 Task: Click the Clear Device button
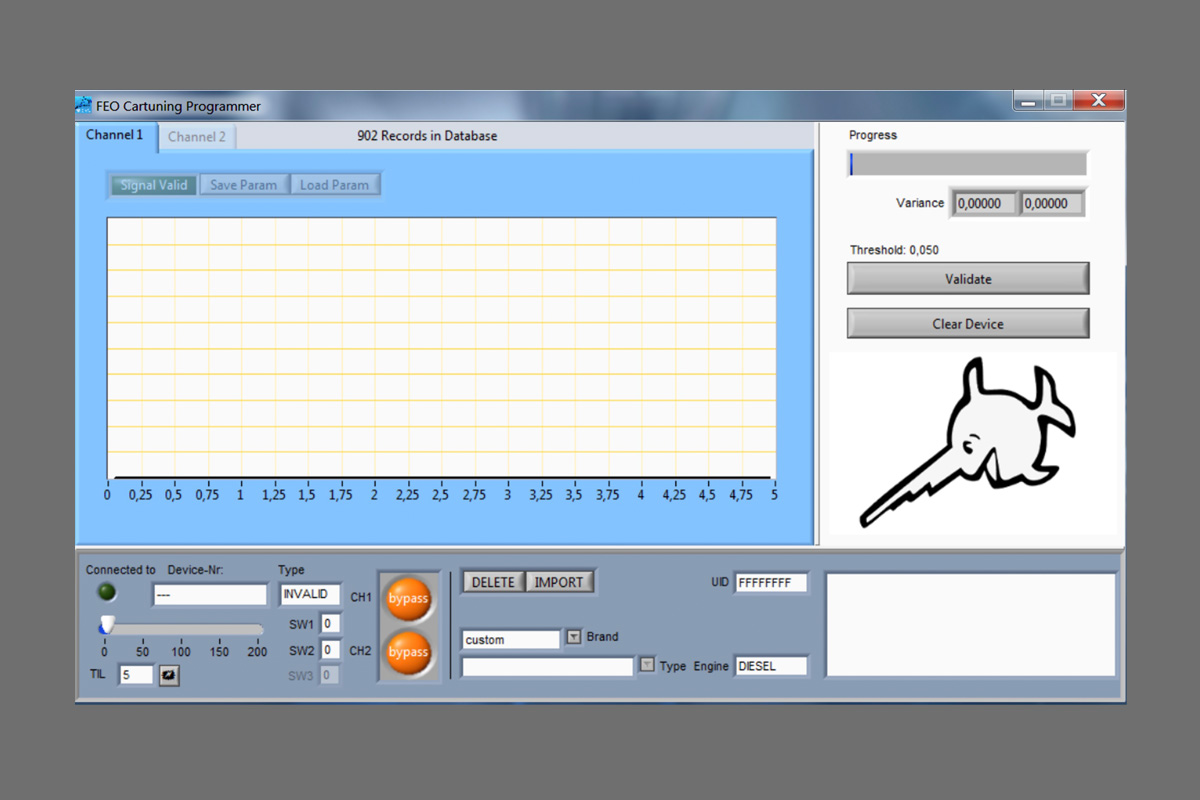[x=968, y=324]
